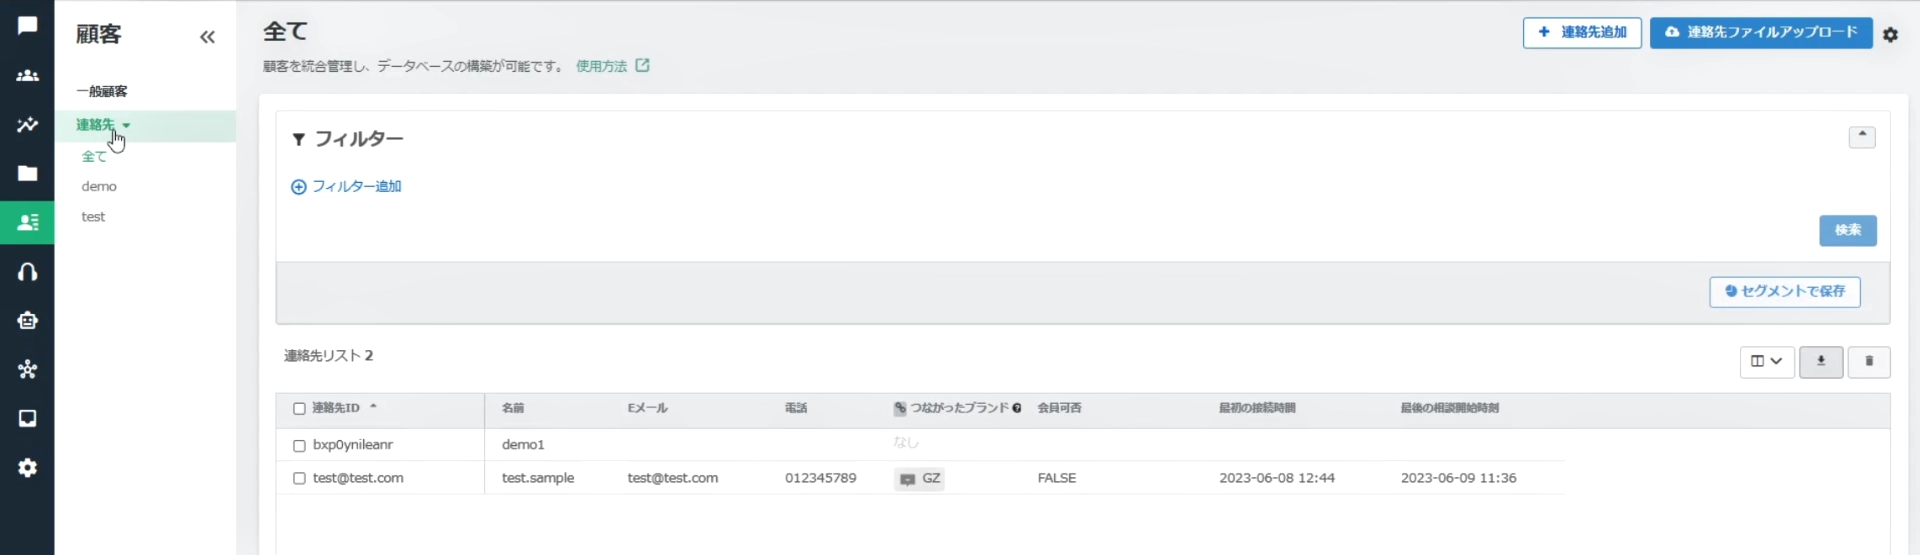Image resolution: width=1920 pixels, height=555 pixels.
Task: Click the FALSE membership value
Action: [1057, 478]
